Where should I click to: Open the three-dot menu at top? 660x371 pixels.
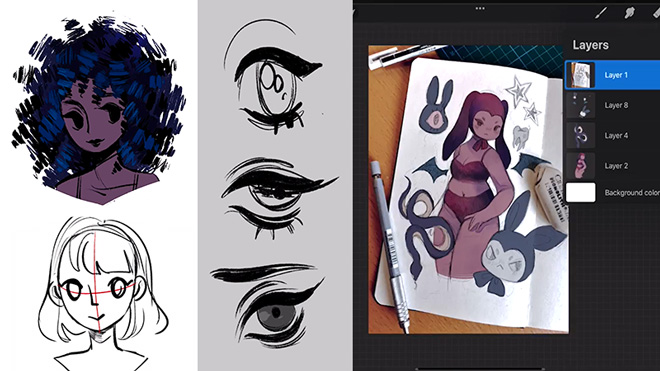click(480, 8)
